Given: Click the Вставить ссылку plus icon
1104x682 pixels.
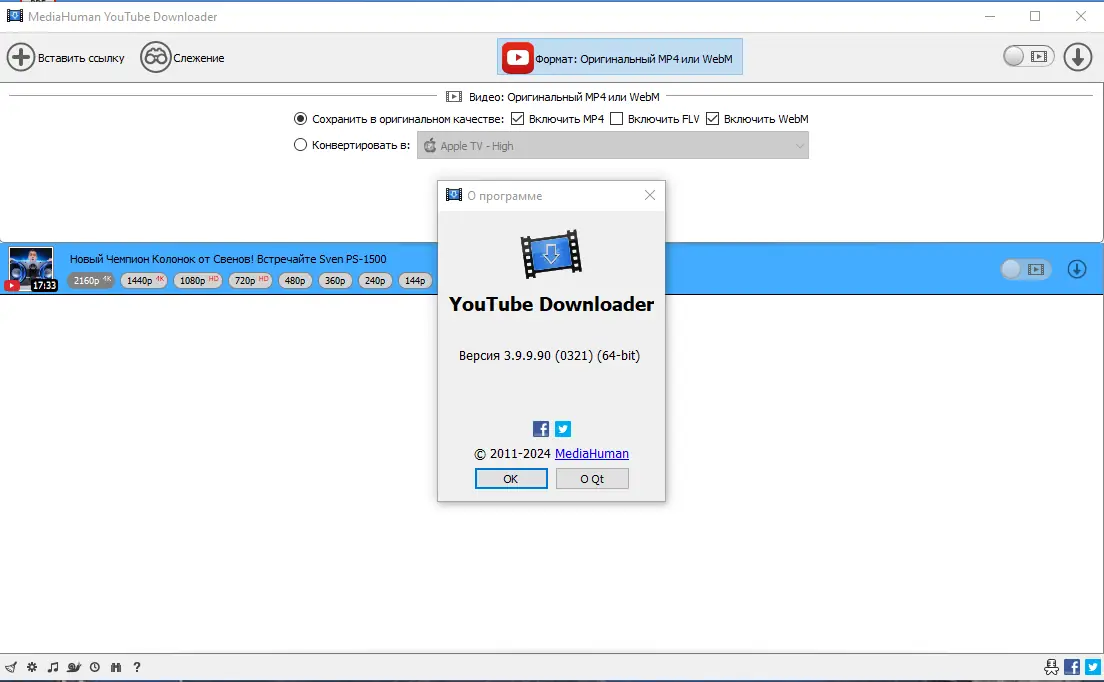Looking at the screenshot, I should tap(20, 57).
